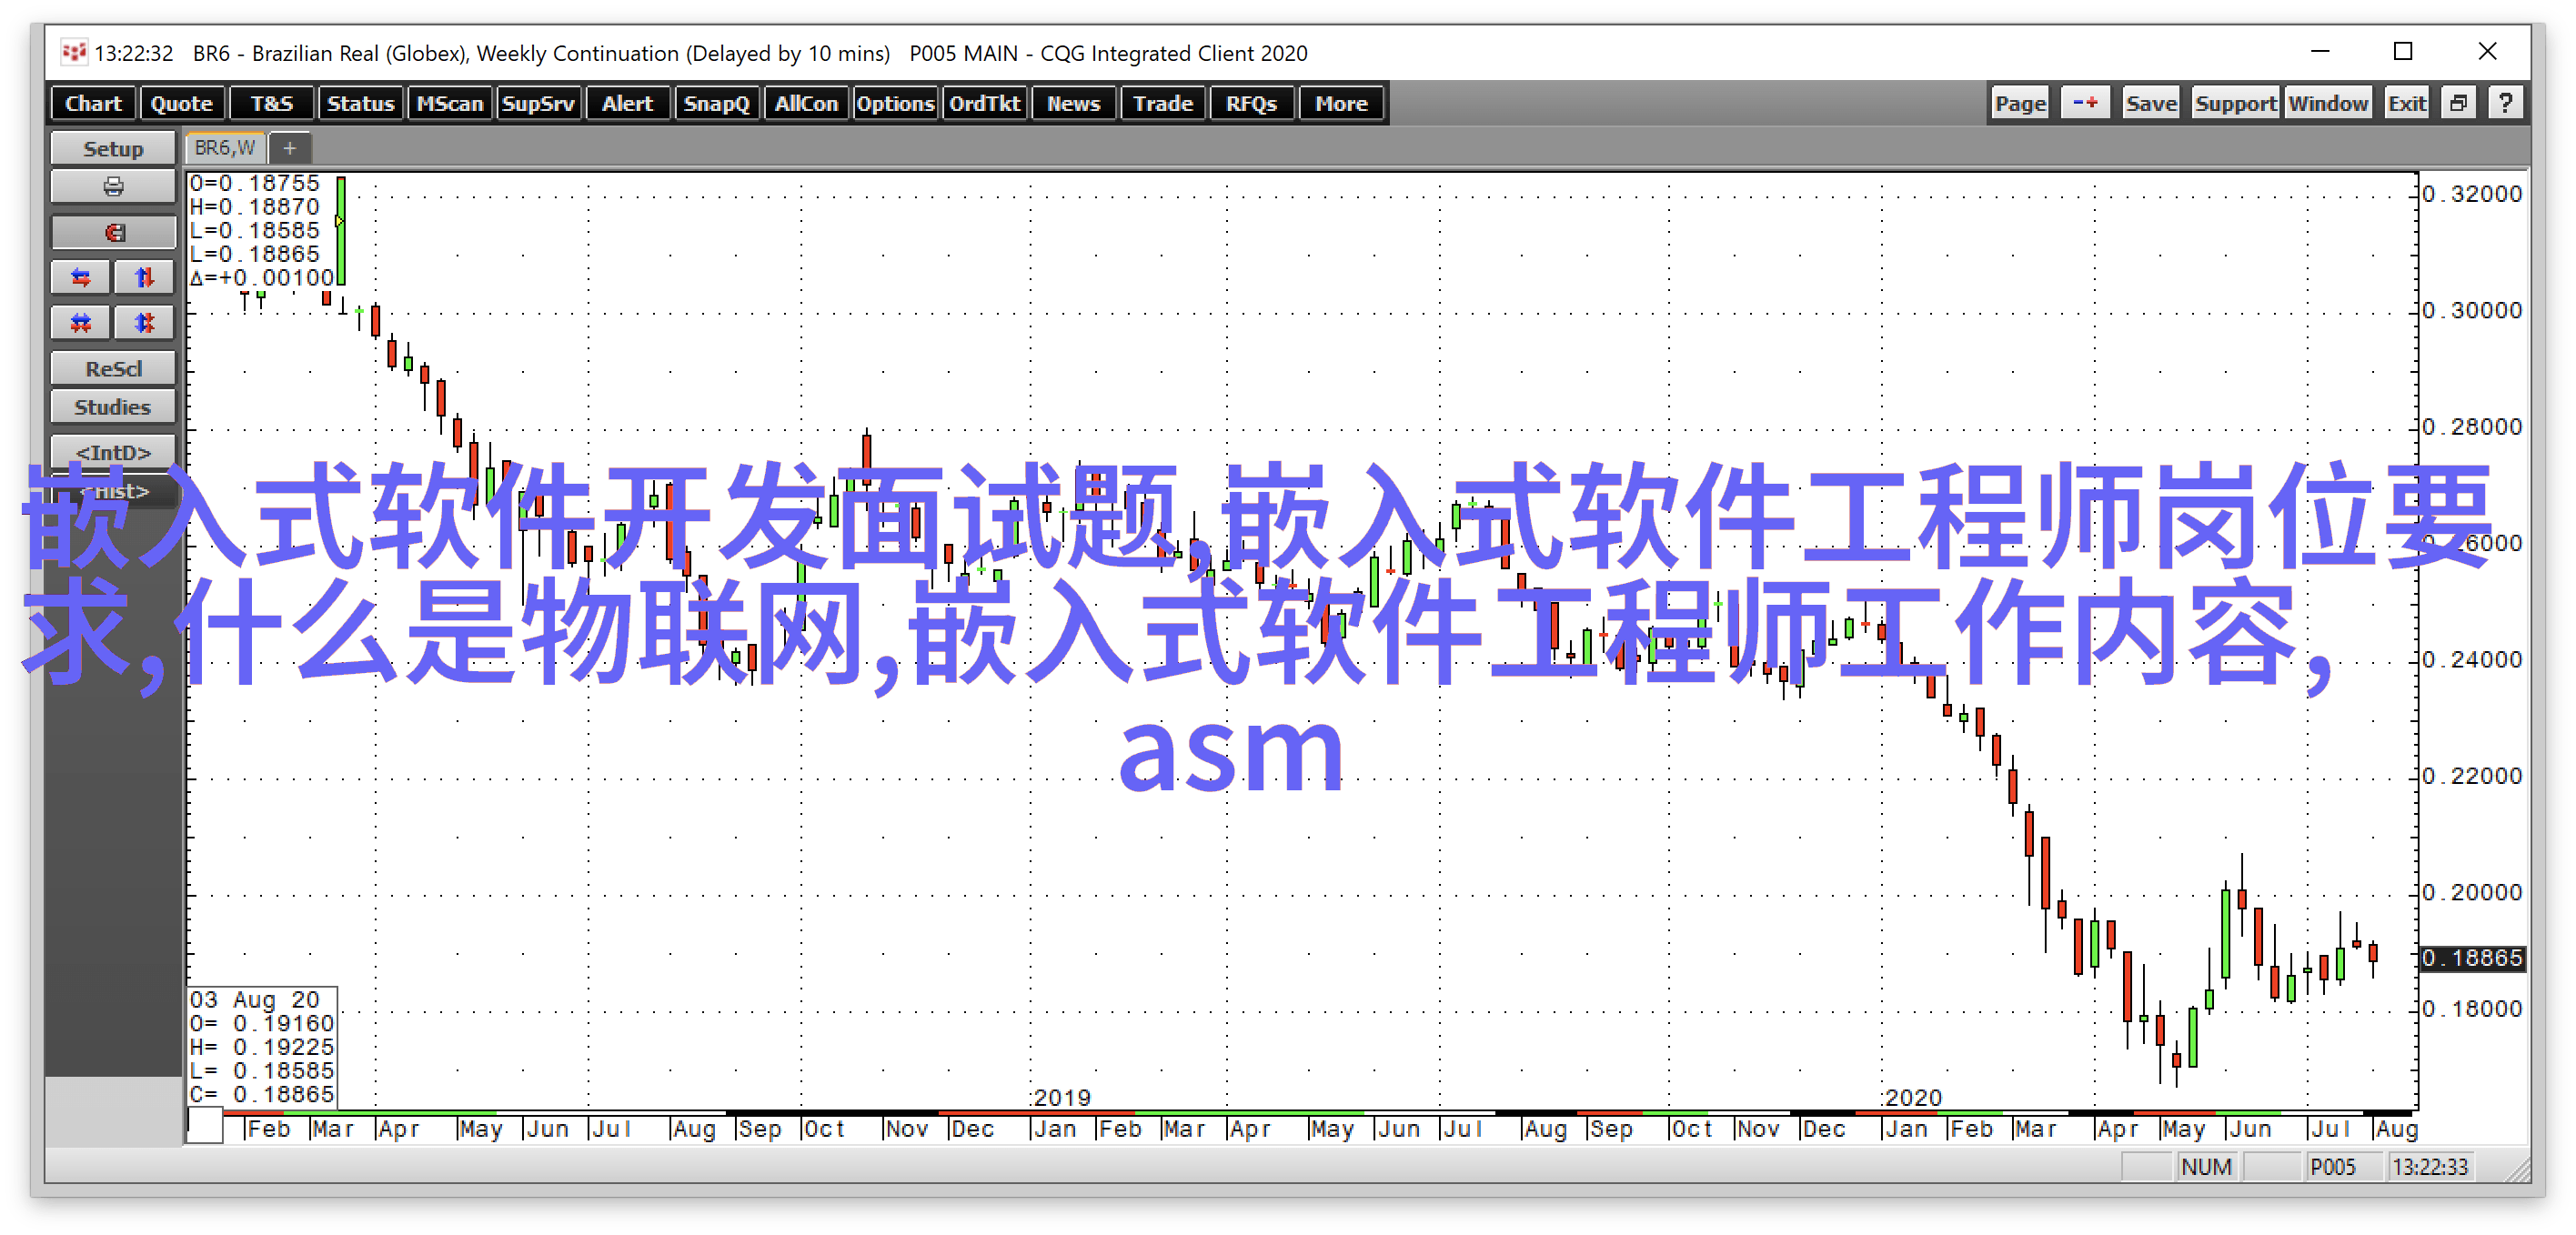Click the H= 0.19225 high value
The width and height of the screenshot is (2576, 1235).
pos(262,1047)
